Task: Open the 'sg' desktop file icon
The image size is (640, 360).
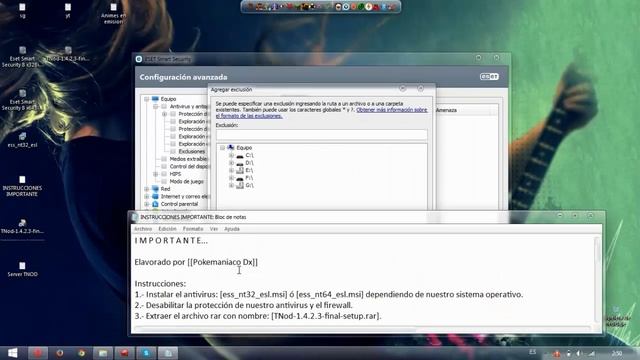Action: 22,10
